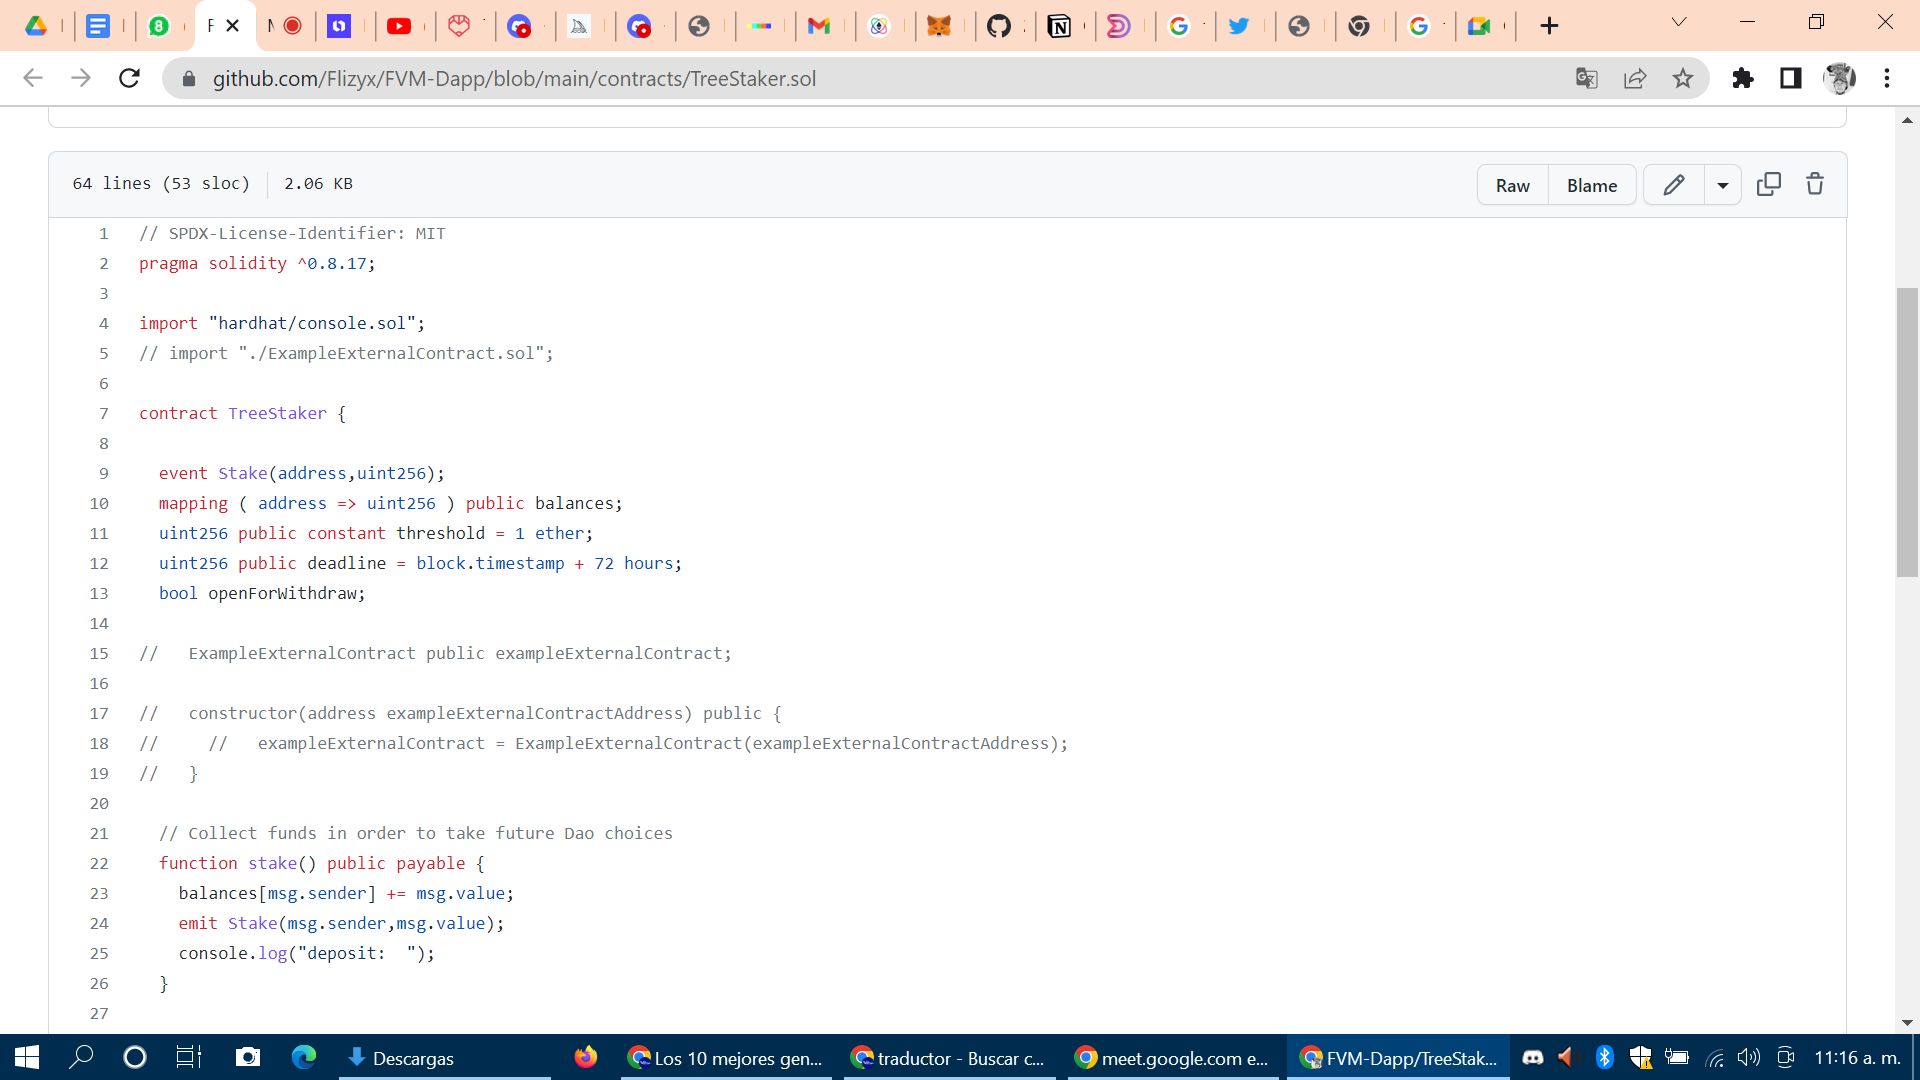Launch Microsoft Edge from the taskbar
The height and width of the screenshot is (1080, 1920).
[304, 1057]
